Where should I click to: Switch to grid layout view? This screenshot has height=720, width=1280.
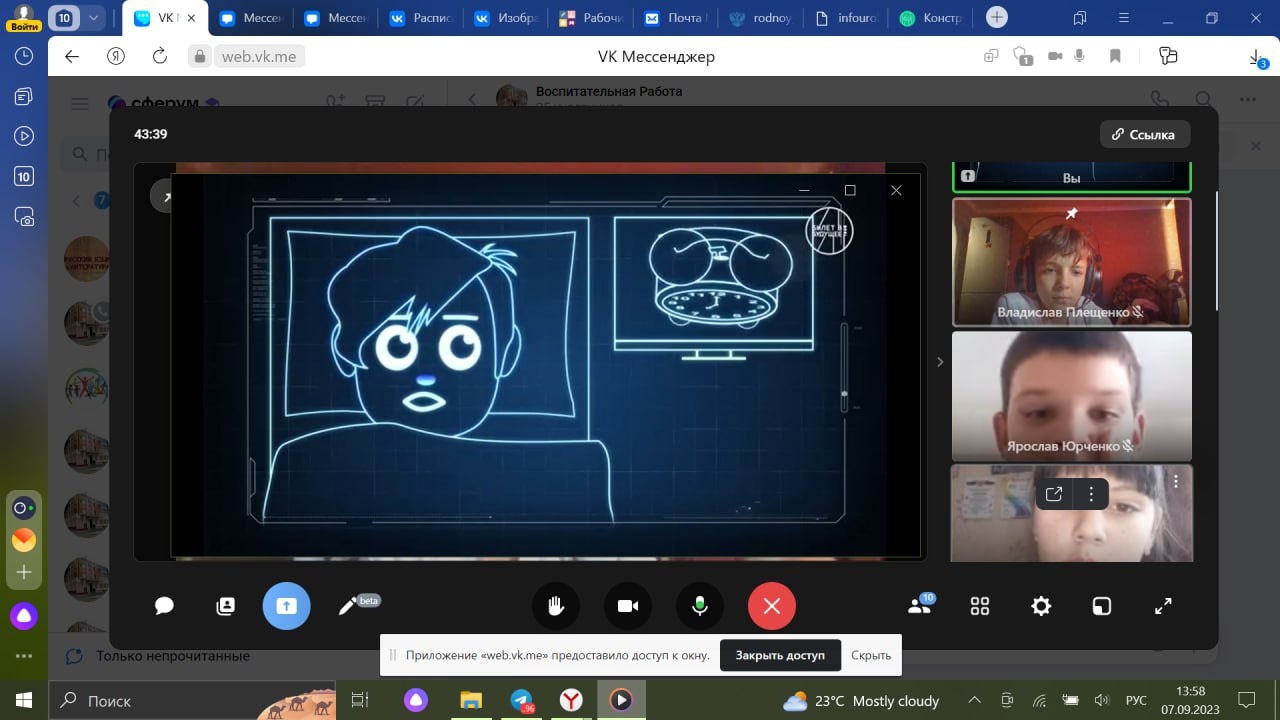pyautogui.click(x=980, y=606)
